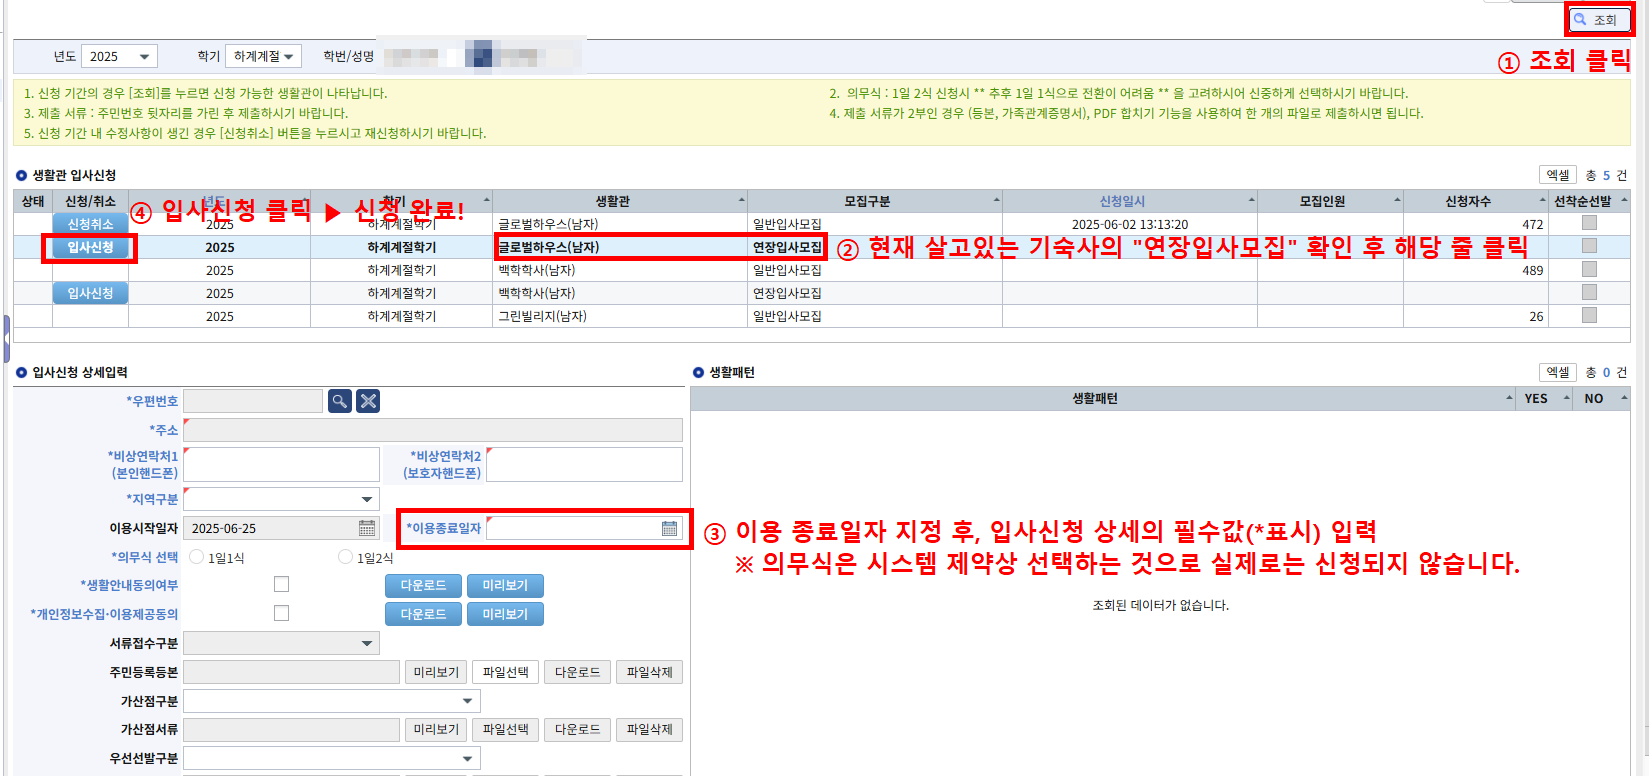Click 엑셀 export in the 생활패턴 panel
Image resolution: width=1649 pixels, height=776 pixels.
tap(1557, 372)
